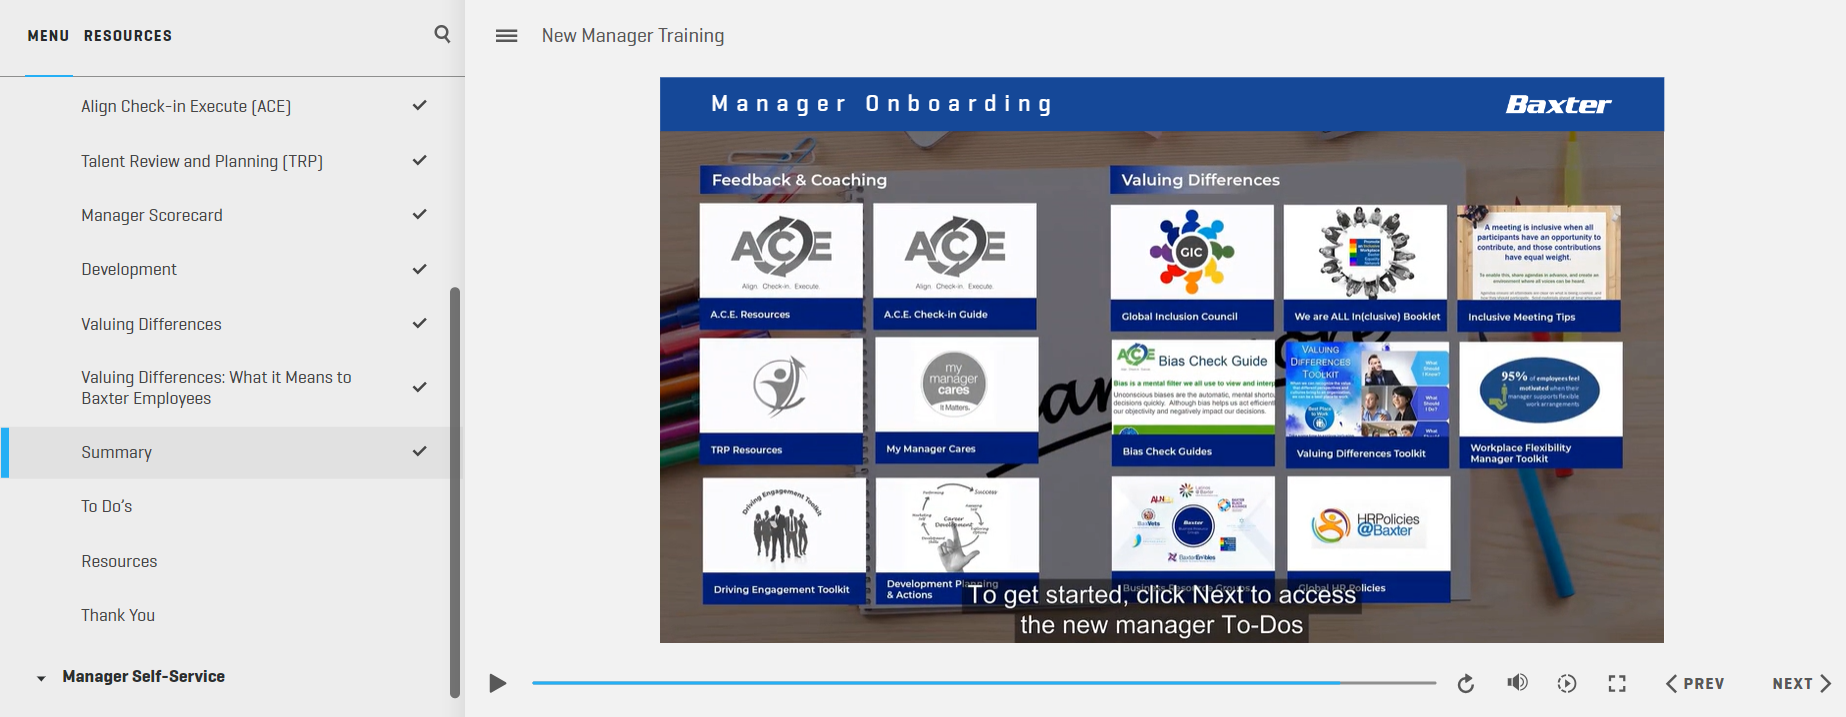This screenshot has height=717, width=1846.
Task: Click the Manager Onboarding slide title
Action: click(881, 104)
